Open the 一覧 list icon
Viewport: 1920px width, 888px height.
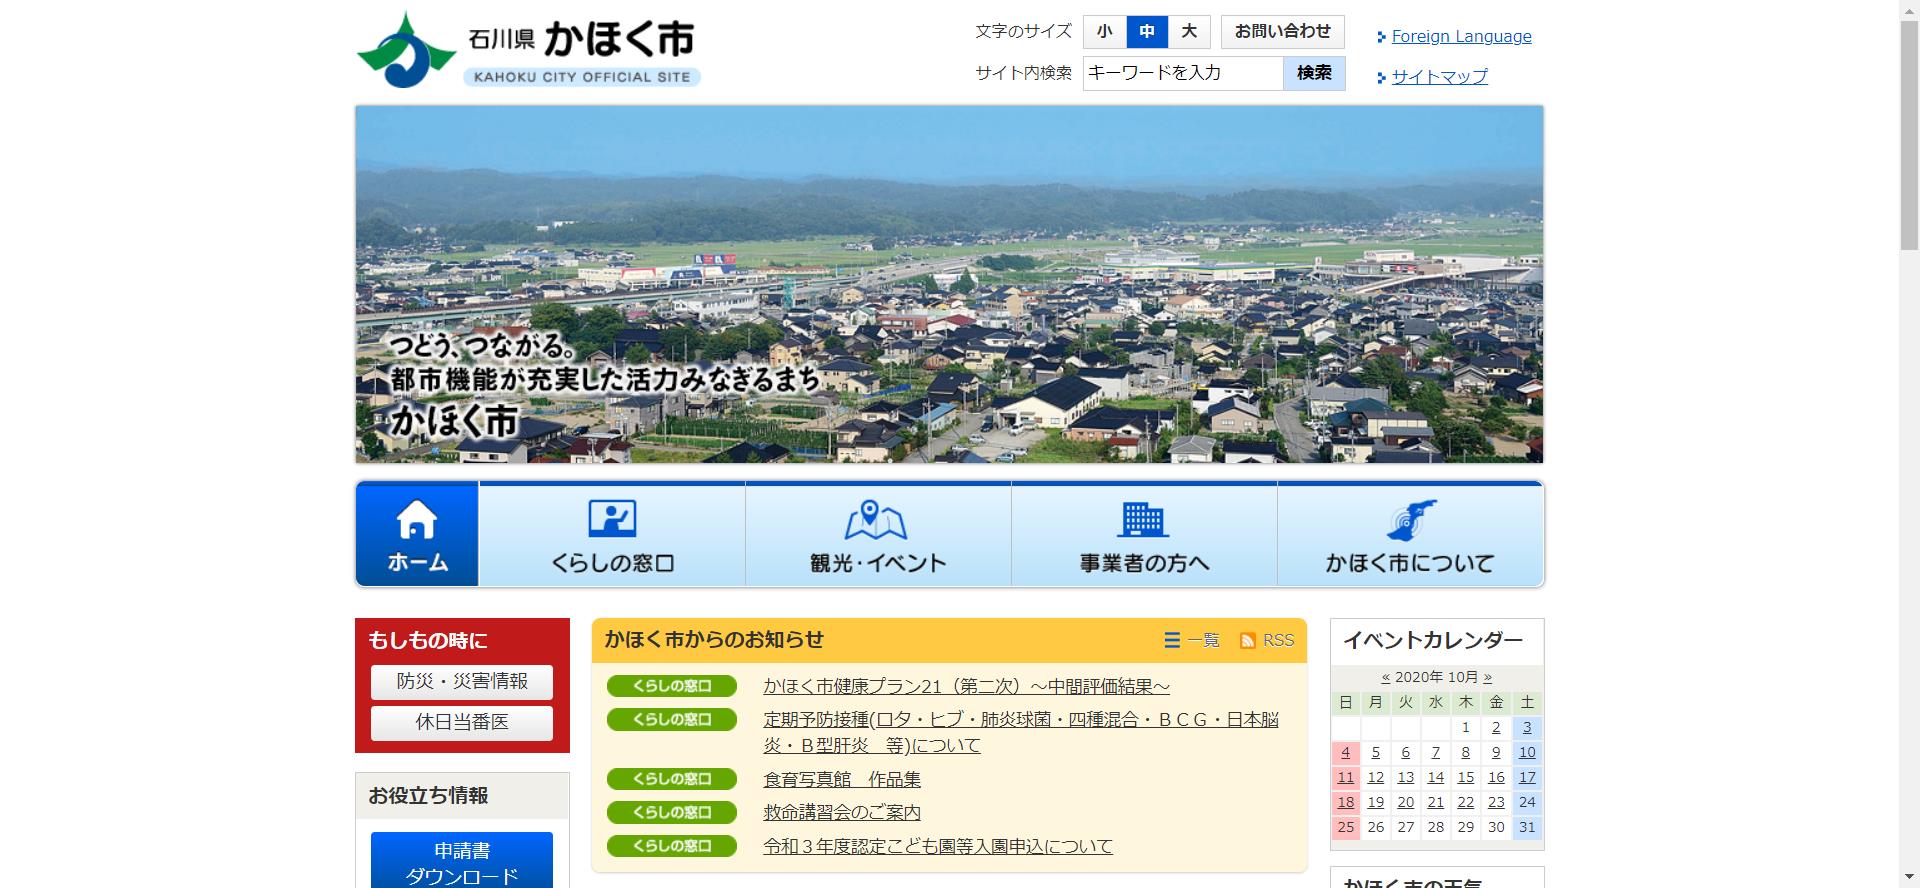pyautogui.click(x=1172, y=640)
